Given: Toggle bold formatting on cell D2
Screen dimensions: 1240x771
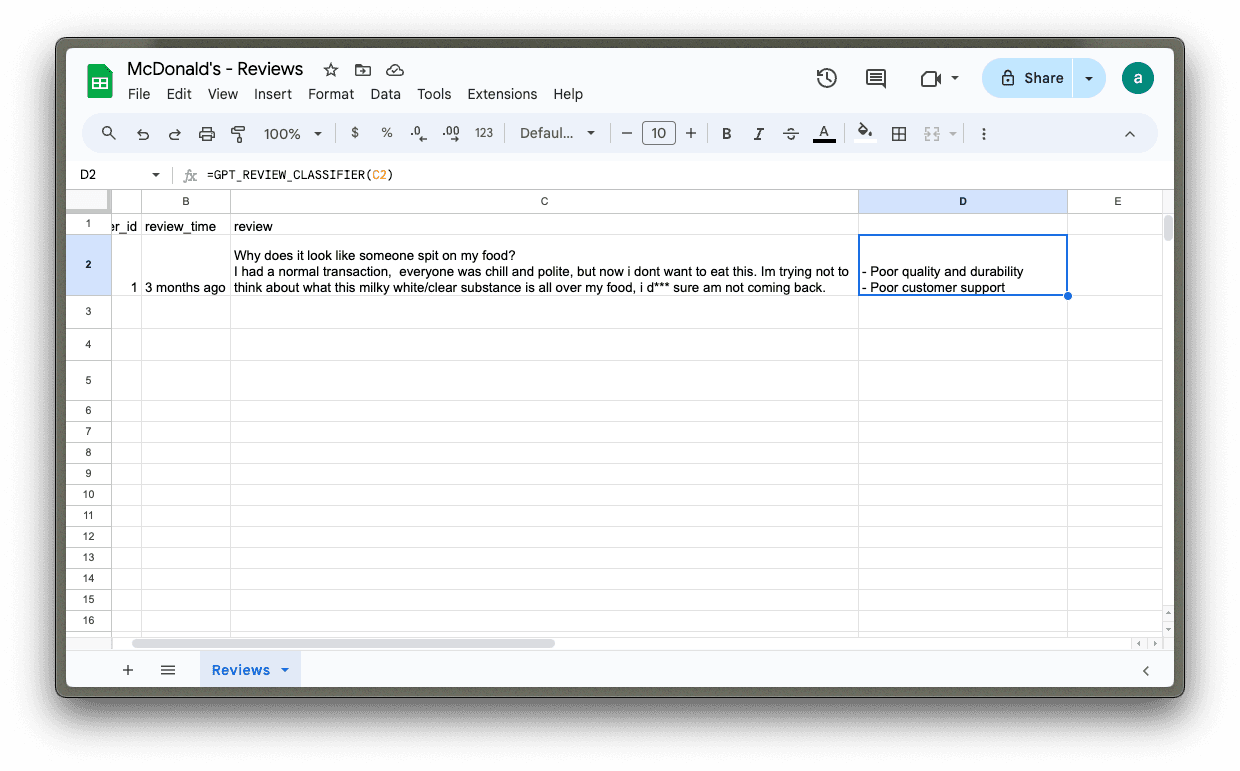Looking at the screenshot, I should tap(726, 132).
